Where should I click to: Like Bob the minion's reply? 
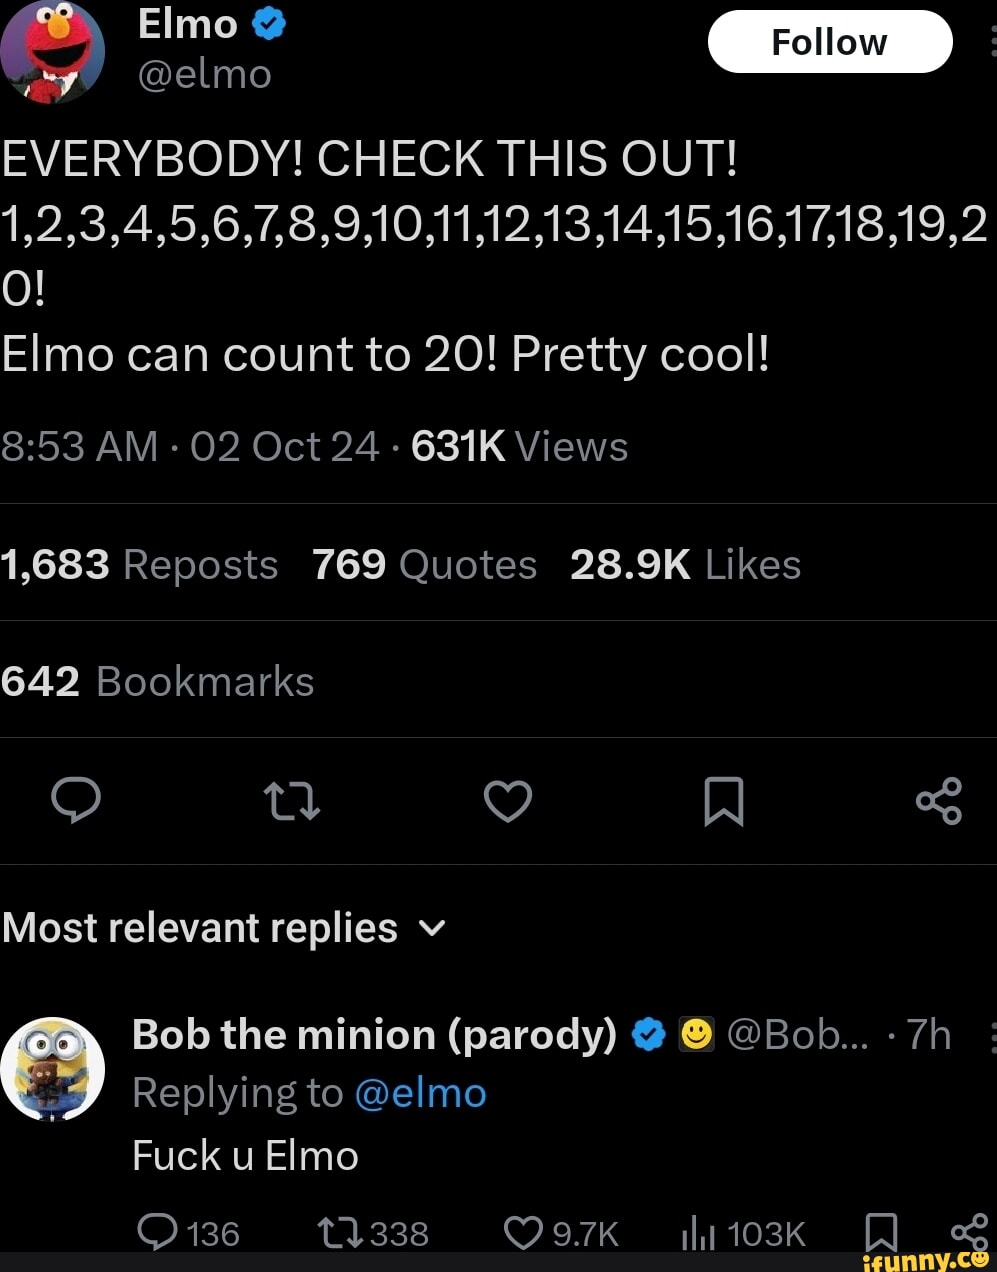tap(523, 1233)
